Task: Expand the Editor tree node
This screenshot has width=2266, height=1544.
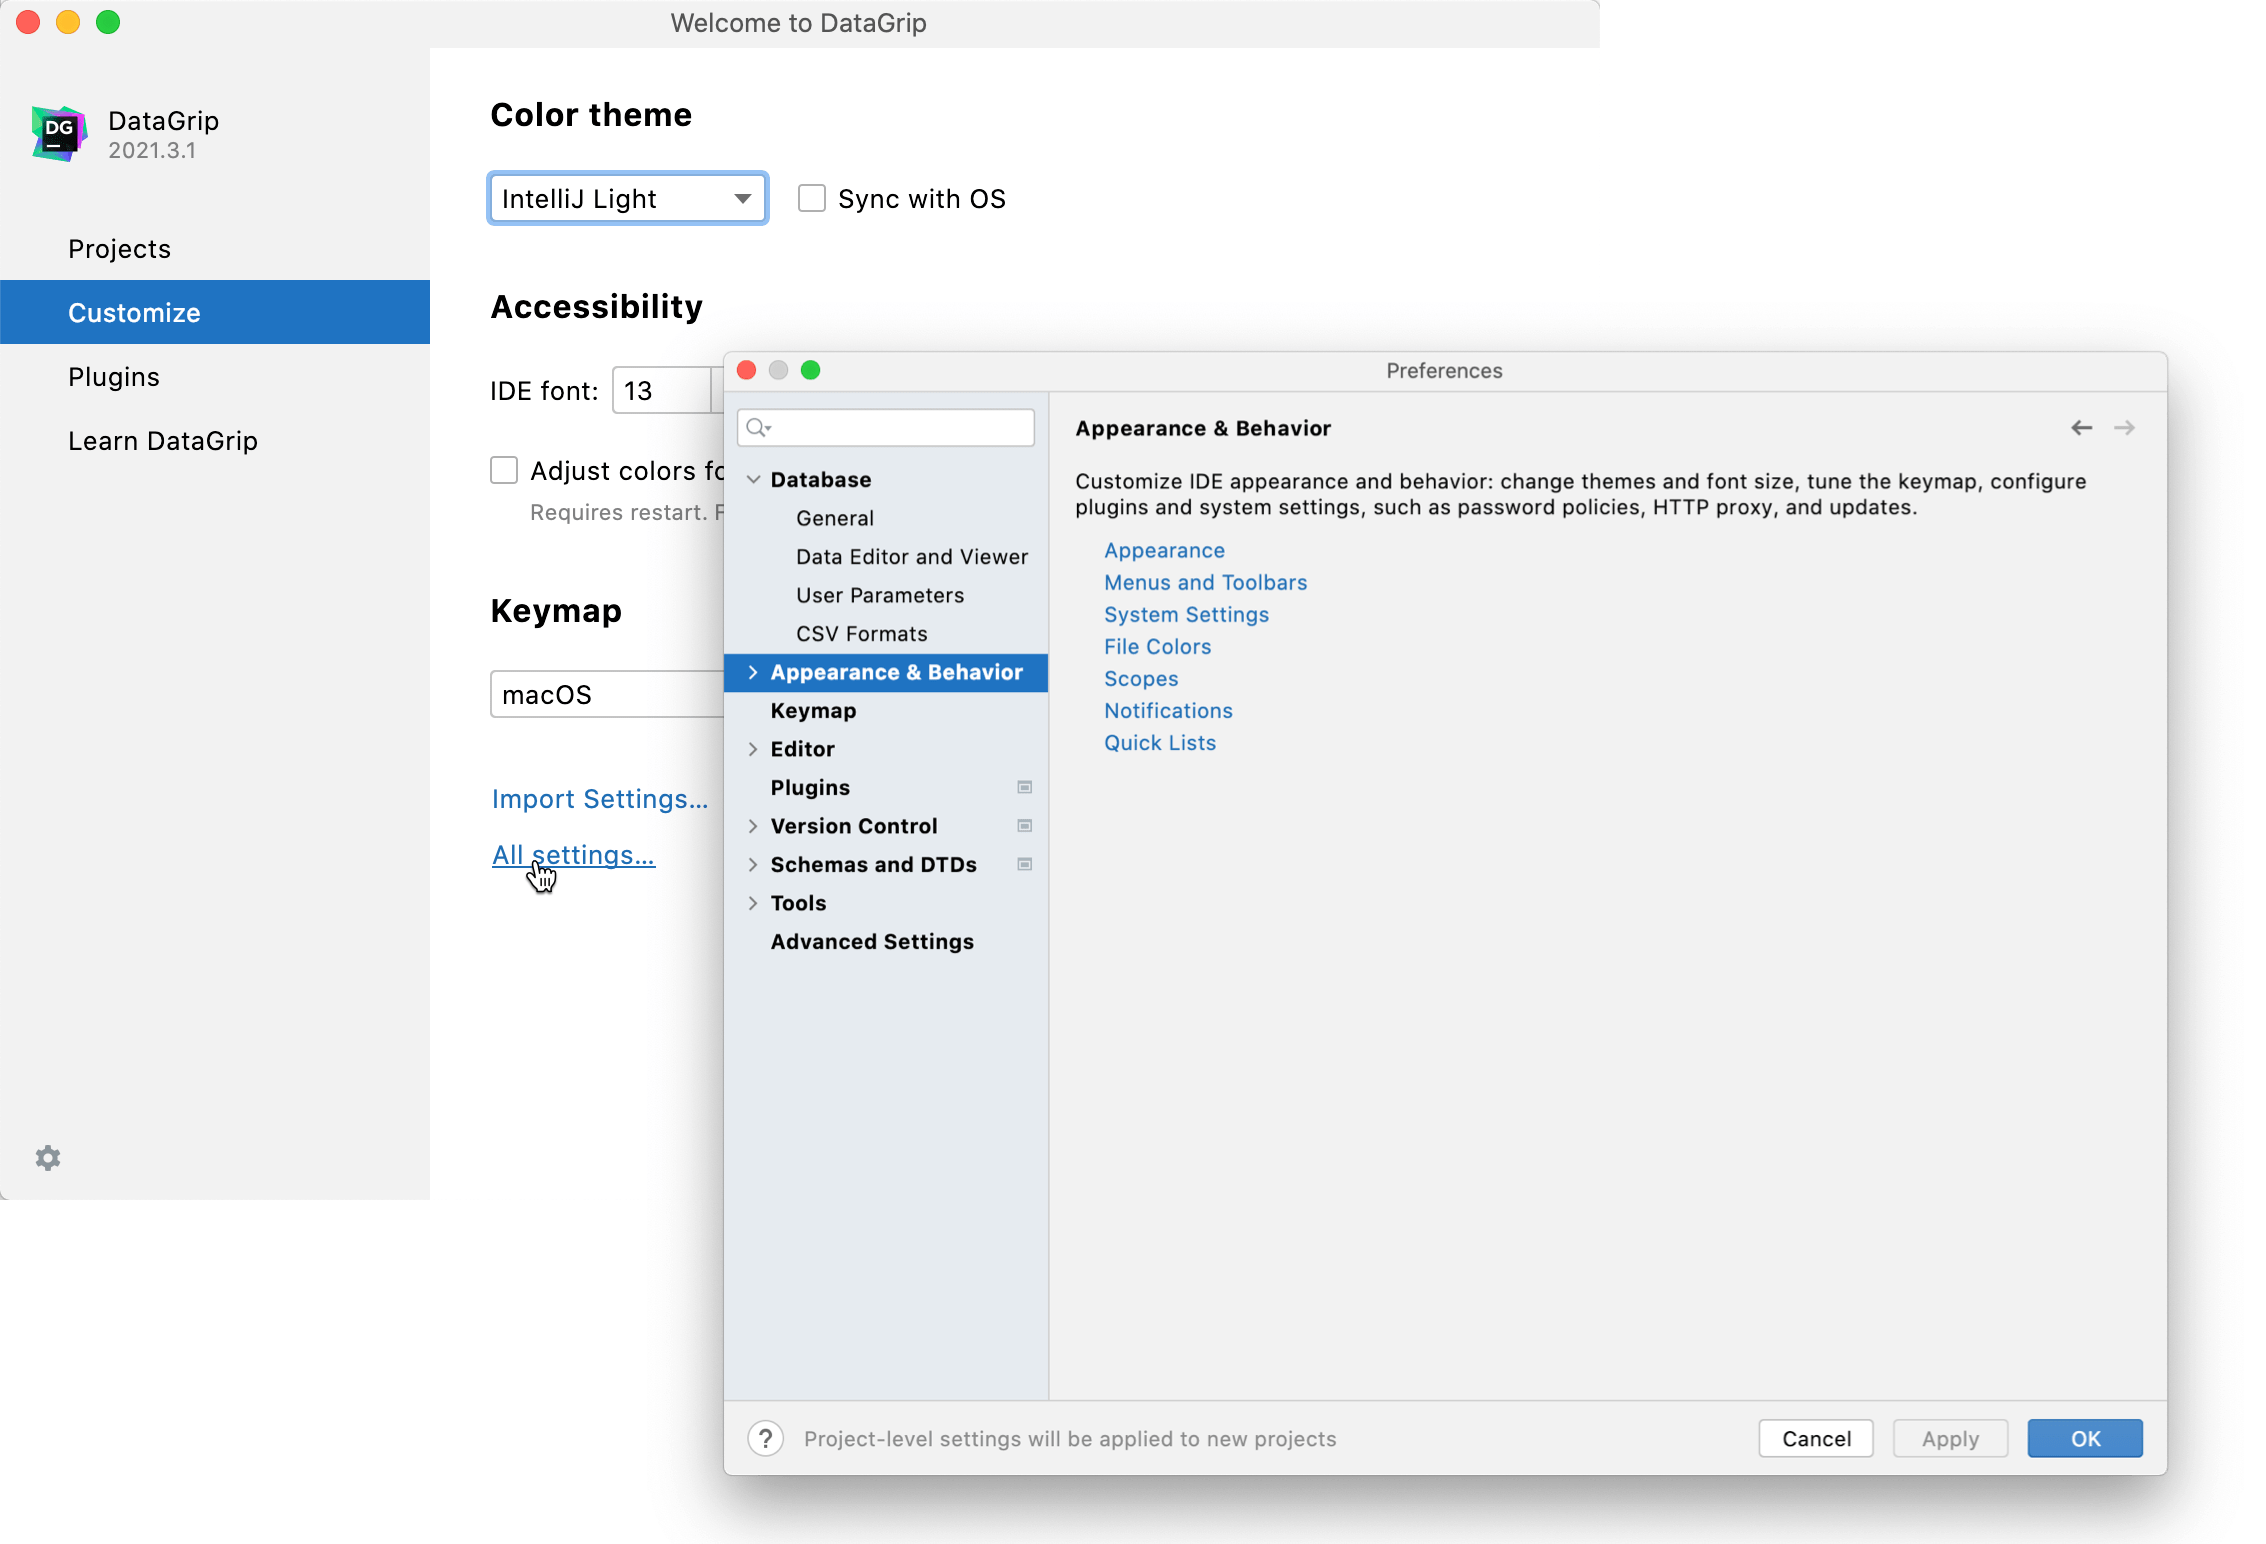Action: 754,749
